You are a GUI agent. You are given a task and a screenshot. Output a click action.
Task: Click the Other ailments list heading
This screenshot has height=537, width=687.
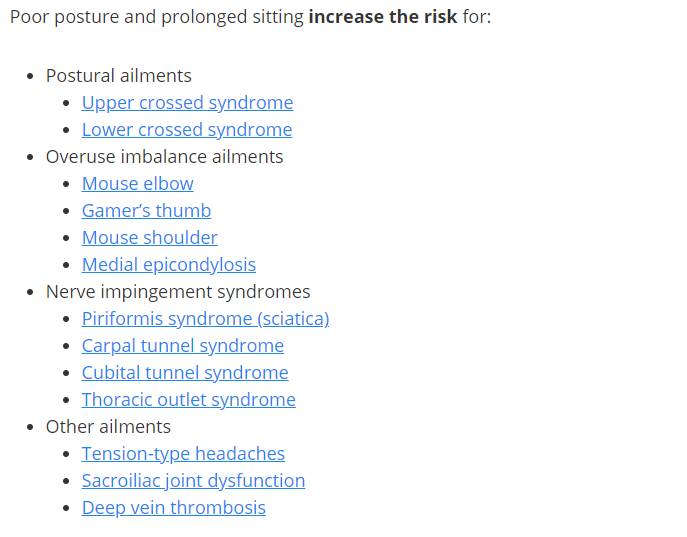click(108, 427)
